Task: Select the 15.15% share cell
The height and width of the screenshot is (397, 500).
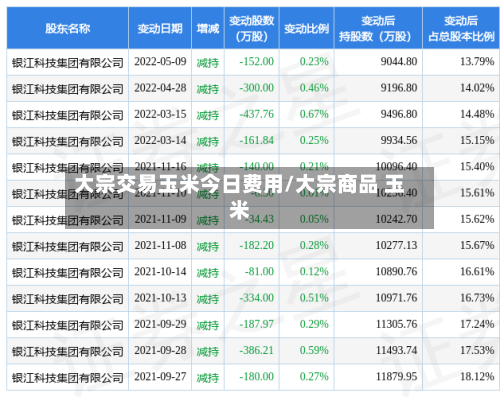Action: (477, 140)
